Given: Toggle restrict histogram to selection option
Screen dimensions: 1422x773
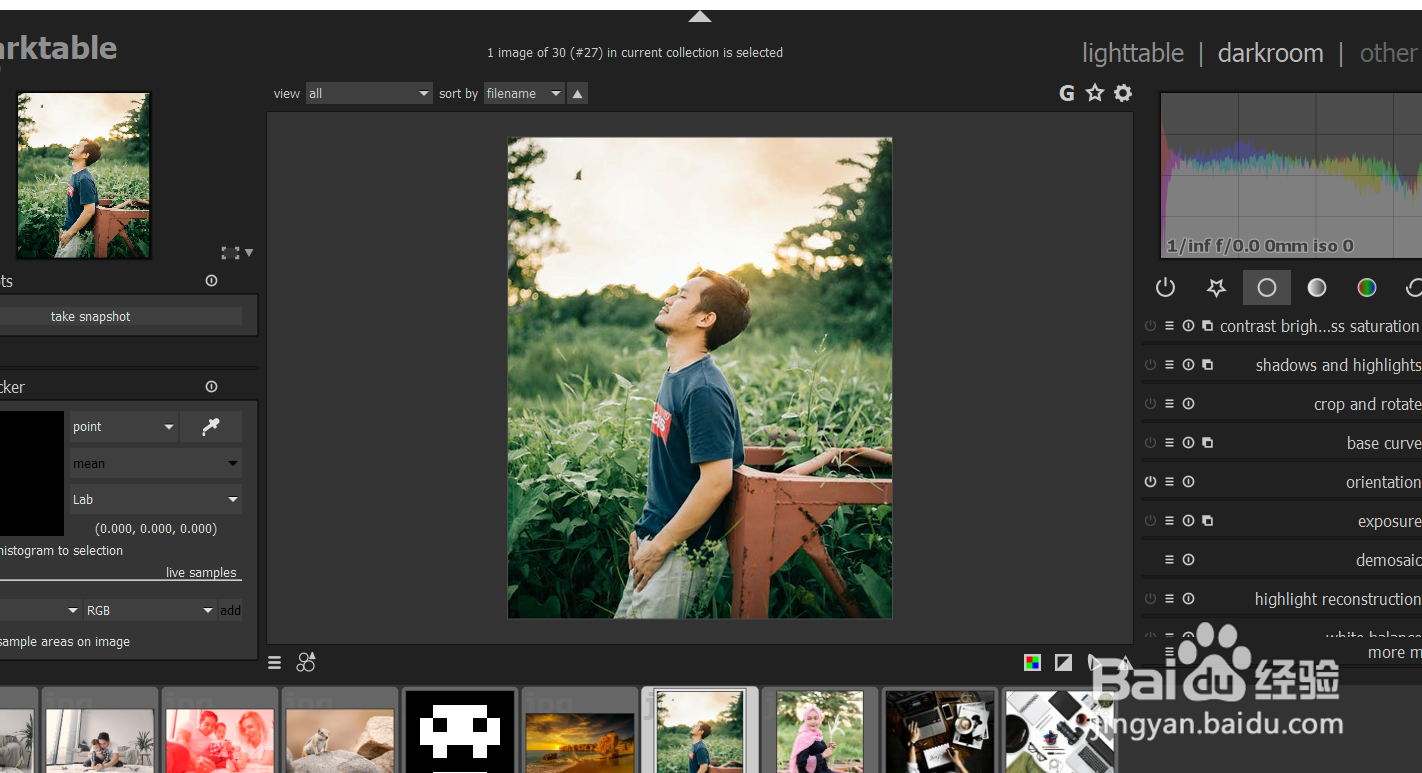Looking at the screenshot, I should 60,551.
